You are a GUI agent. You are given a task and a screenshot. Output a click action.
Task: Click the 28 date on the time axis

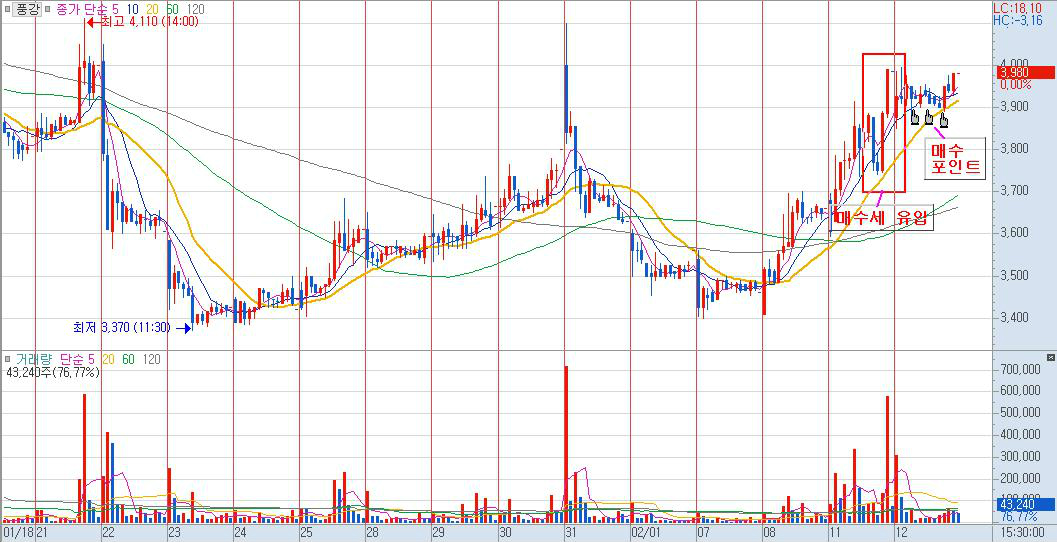tap(373, 533)
